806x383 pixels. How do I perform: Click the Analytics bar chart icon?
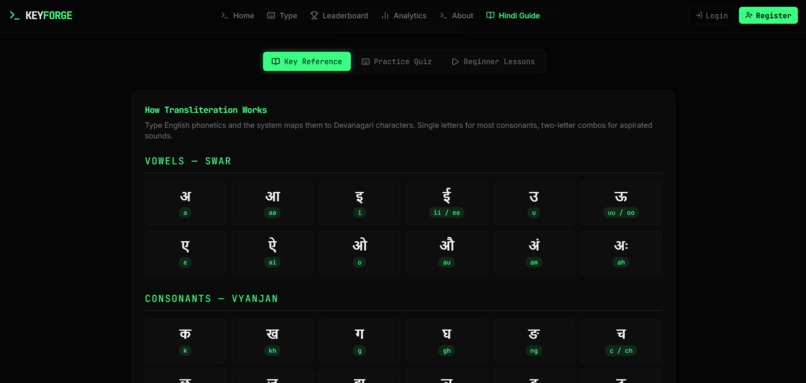(x=385, y=15)
